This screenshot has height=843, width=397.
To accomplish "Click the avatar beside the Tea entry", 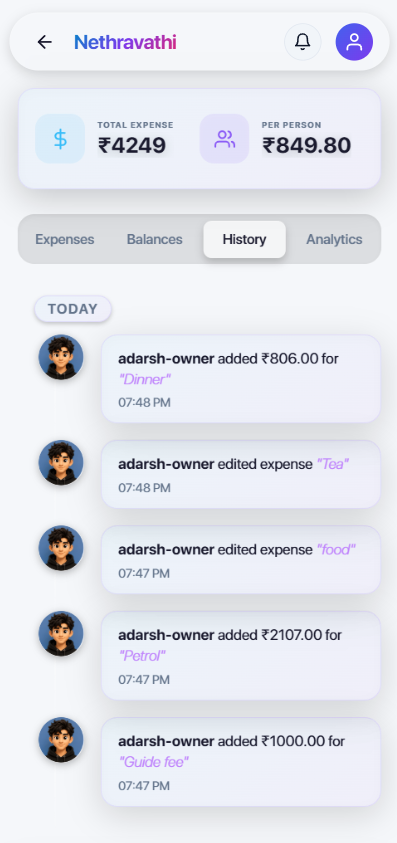I will click(61, 463).
